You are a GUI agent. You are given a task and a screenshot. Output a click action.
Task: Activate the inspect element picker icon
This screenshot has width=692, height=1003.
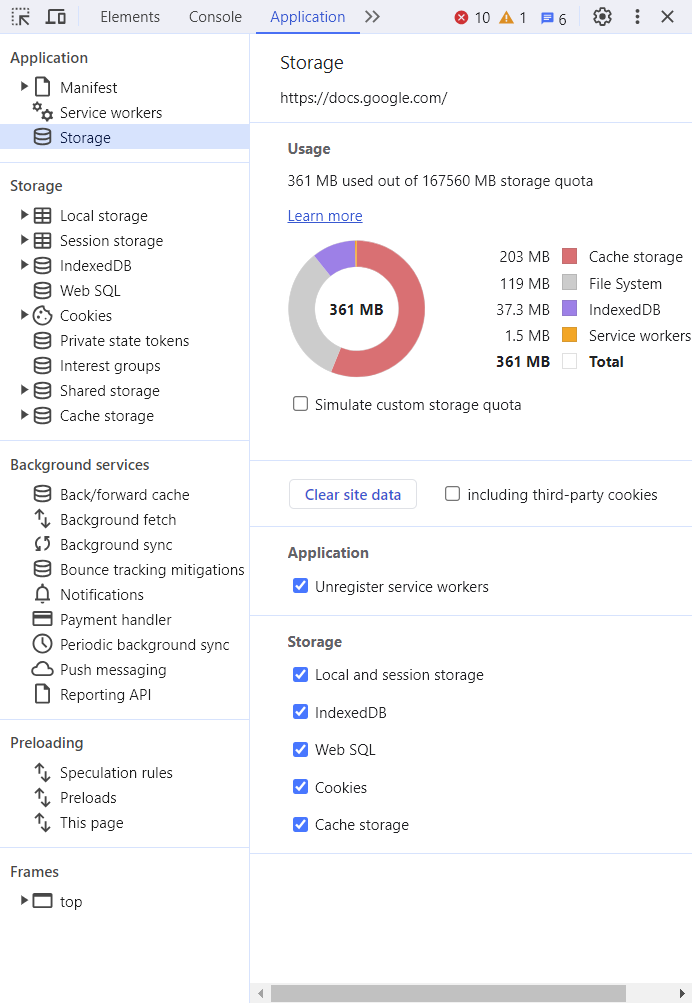tap(20, 17)
